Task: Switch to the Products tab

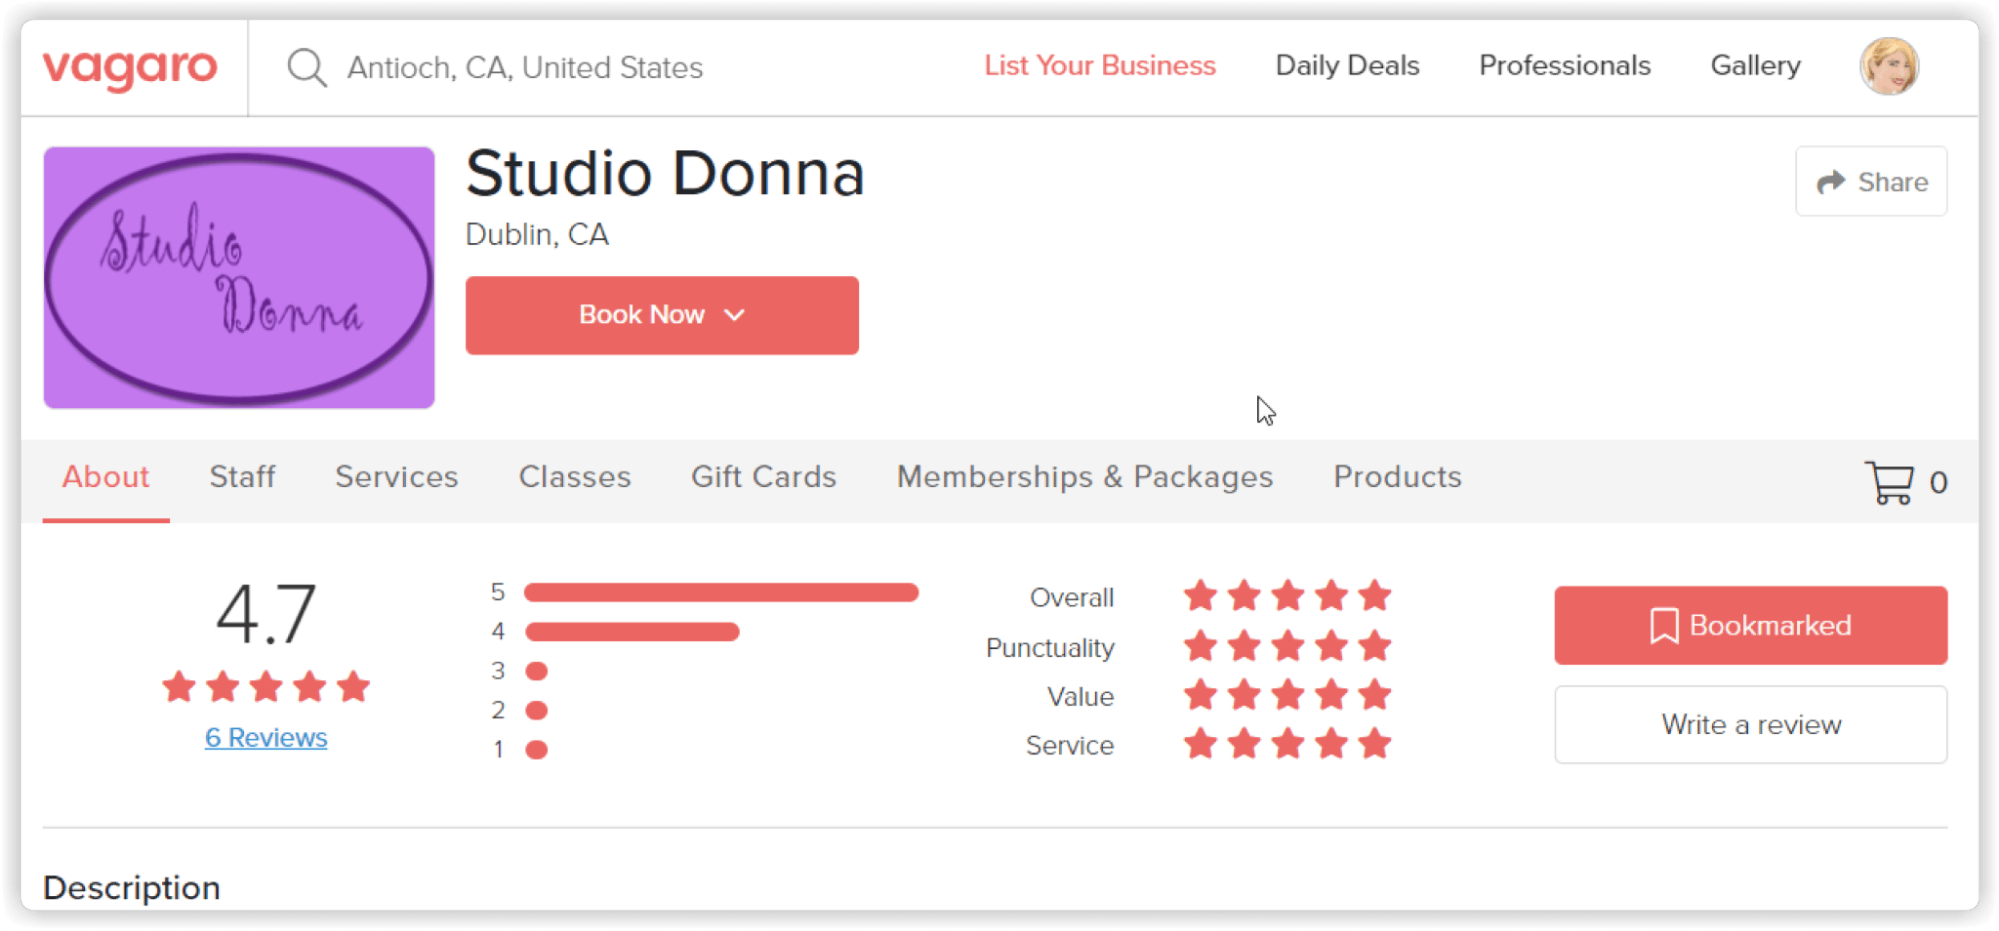Action: tap(1398, 477)
